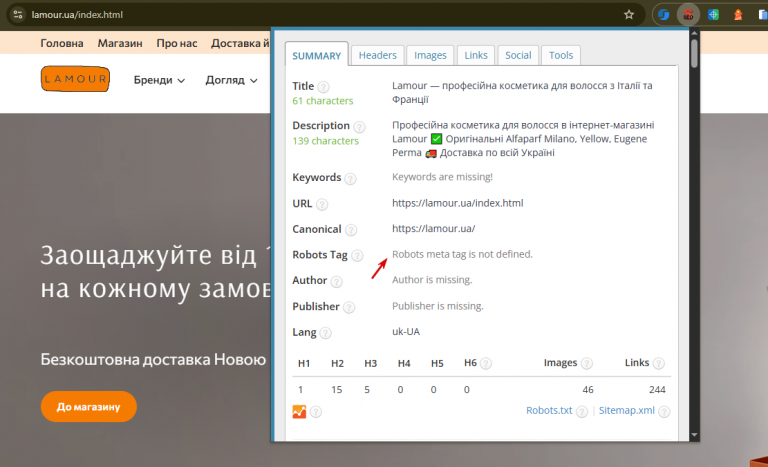768x467 pixels.
Task: Open the Robots.txt link
Action: point(549,410)
